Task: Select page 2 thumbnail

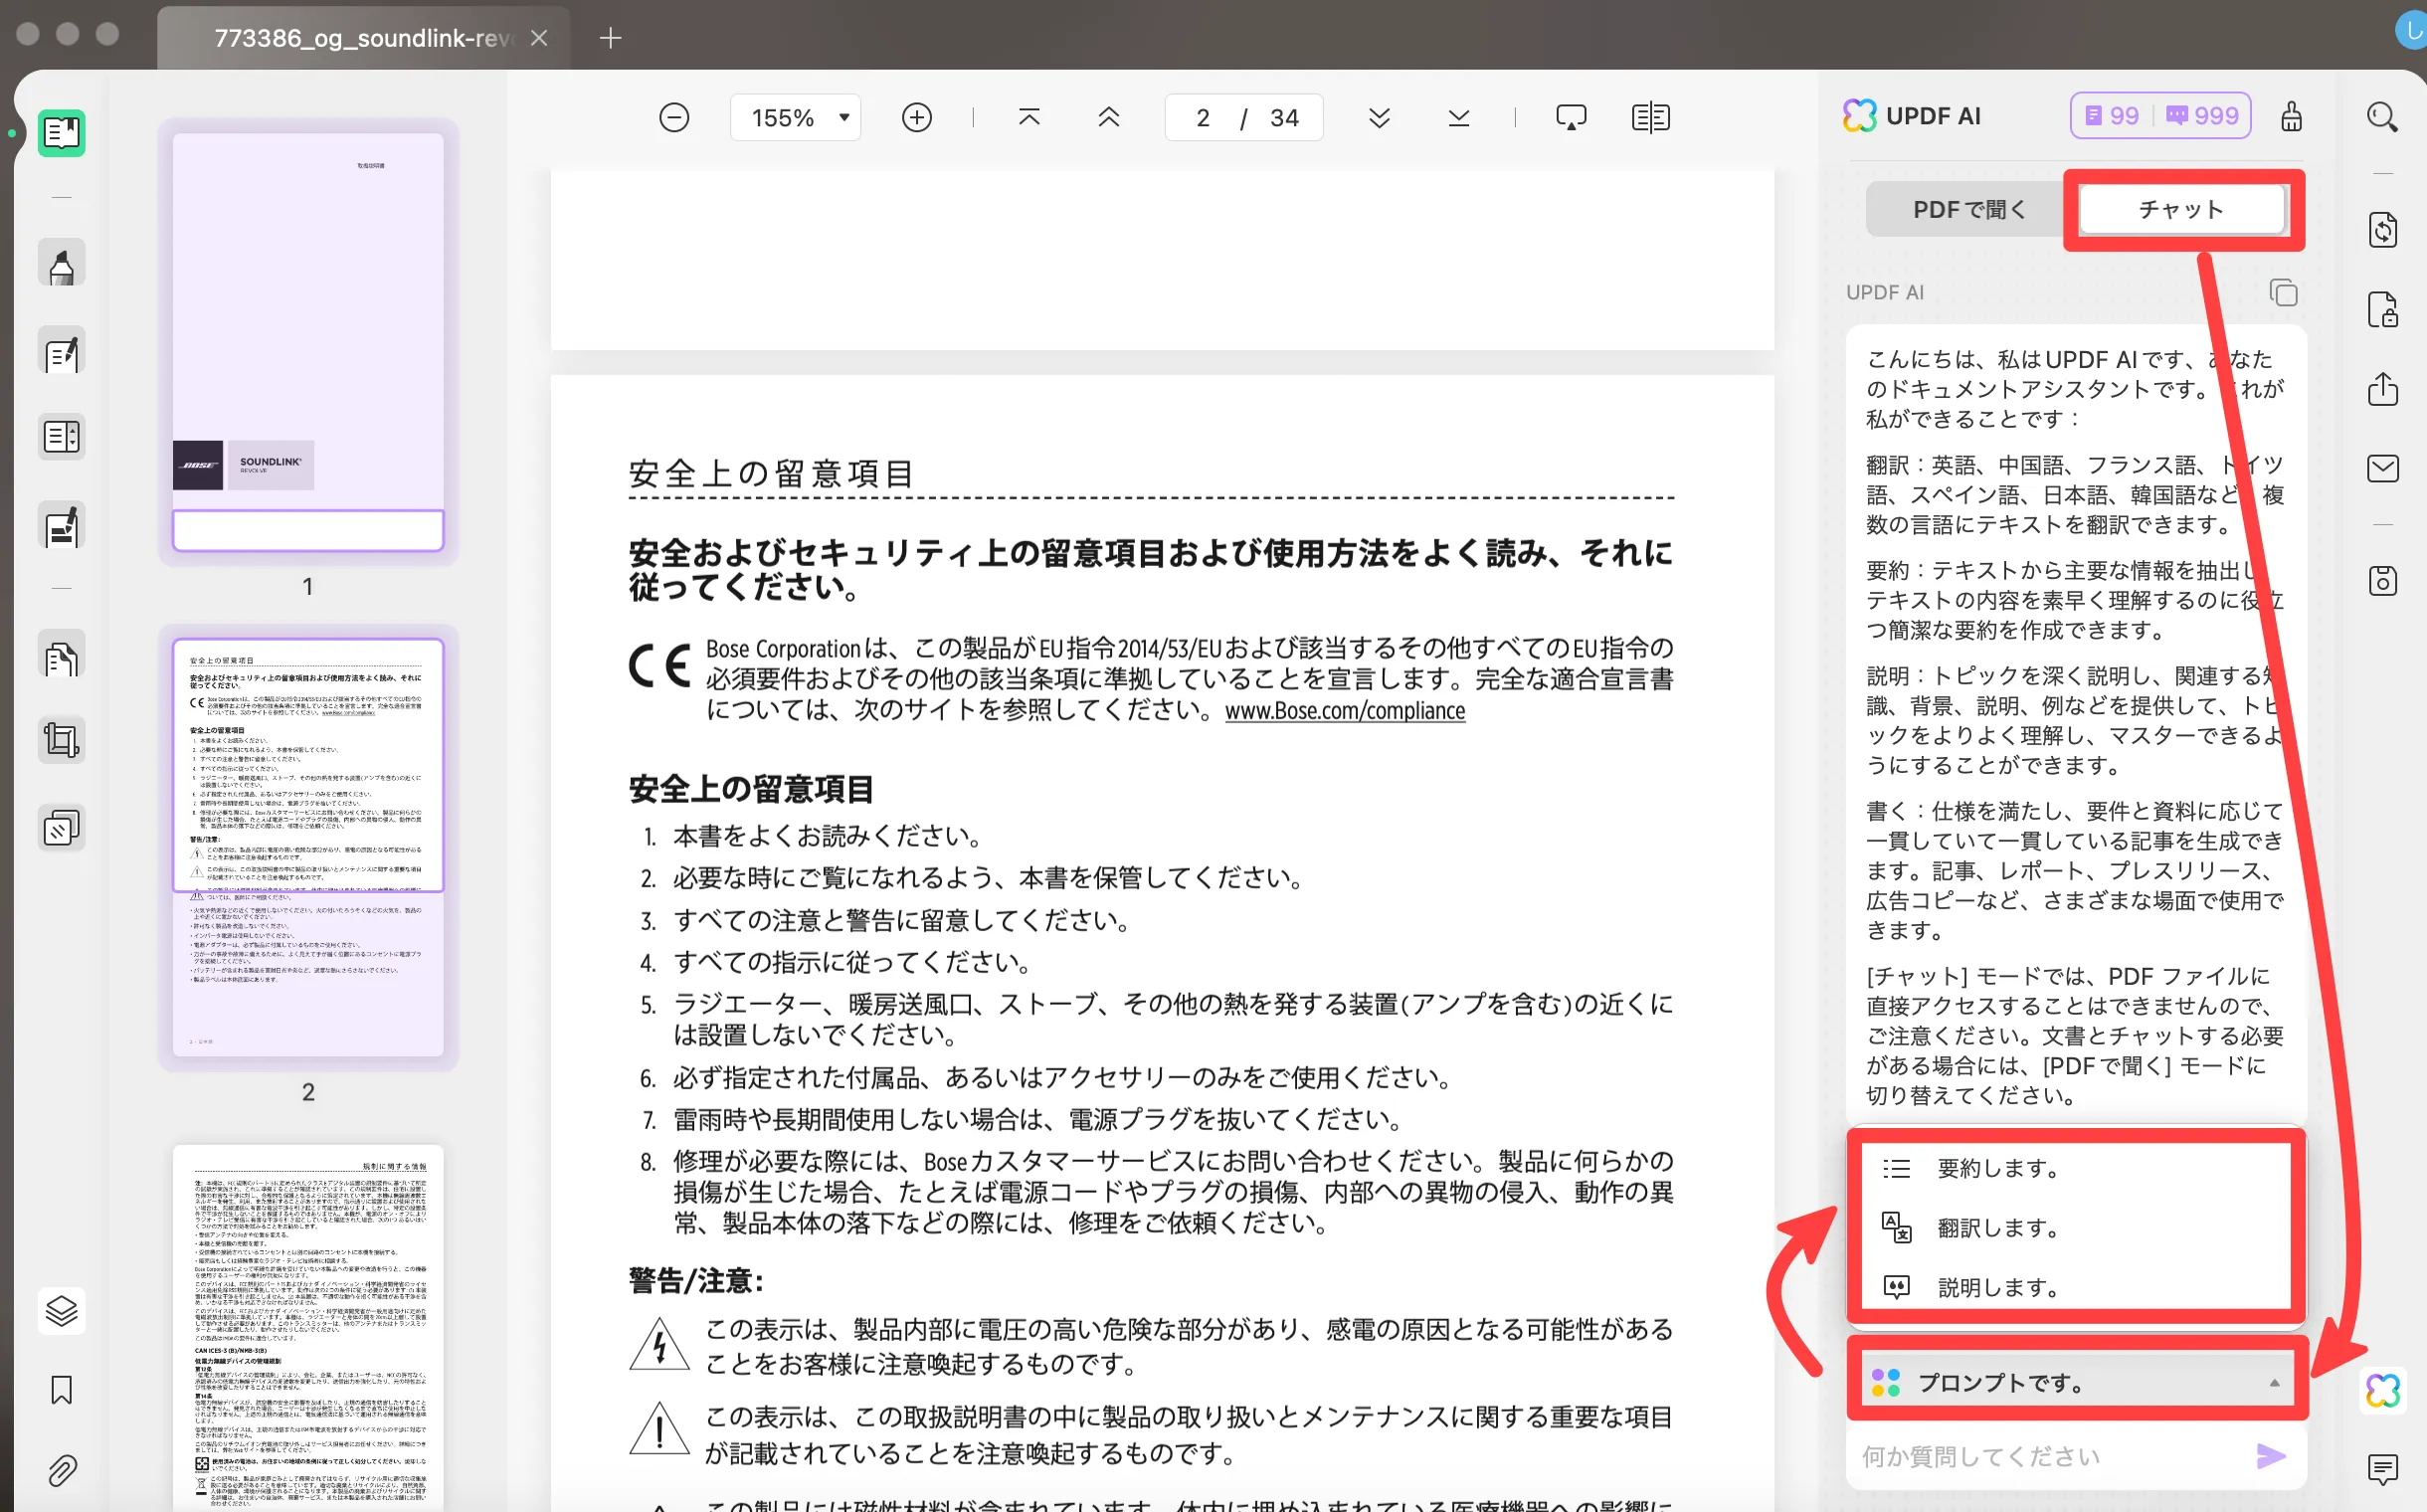Action: click(x=308, y=847)
